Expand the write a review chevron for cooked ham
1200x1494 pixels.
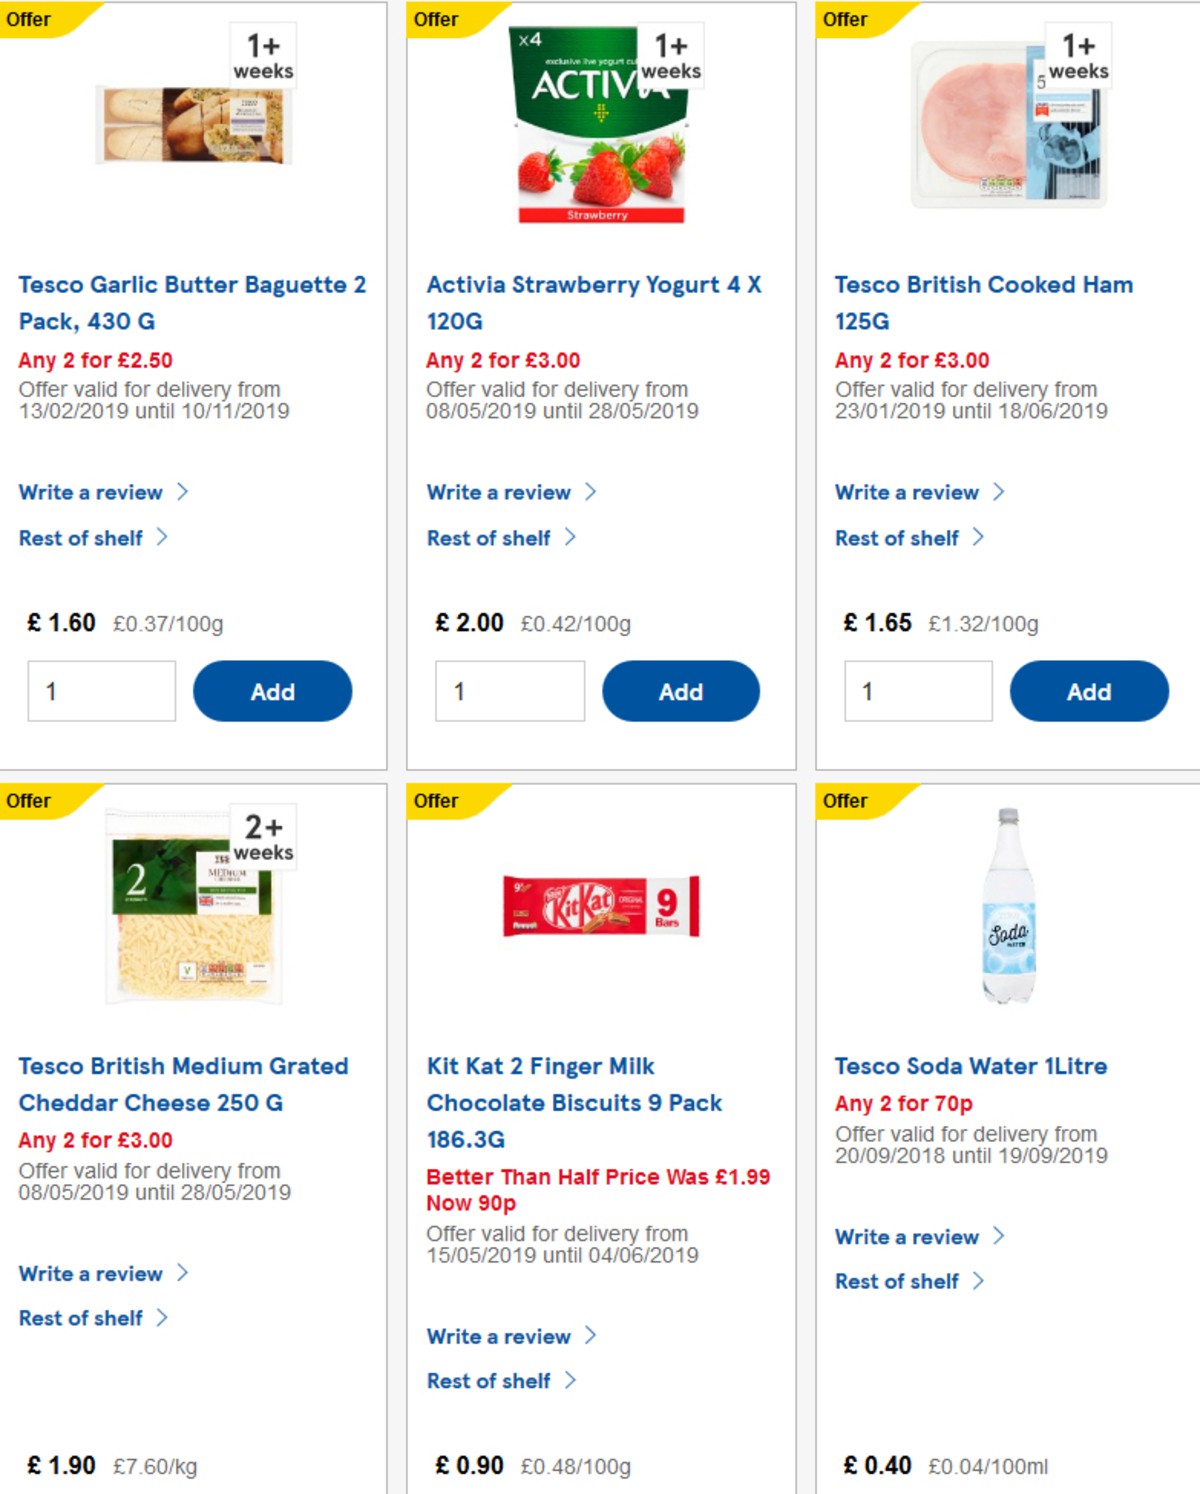998,491
